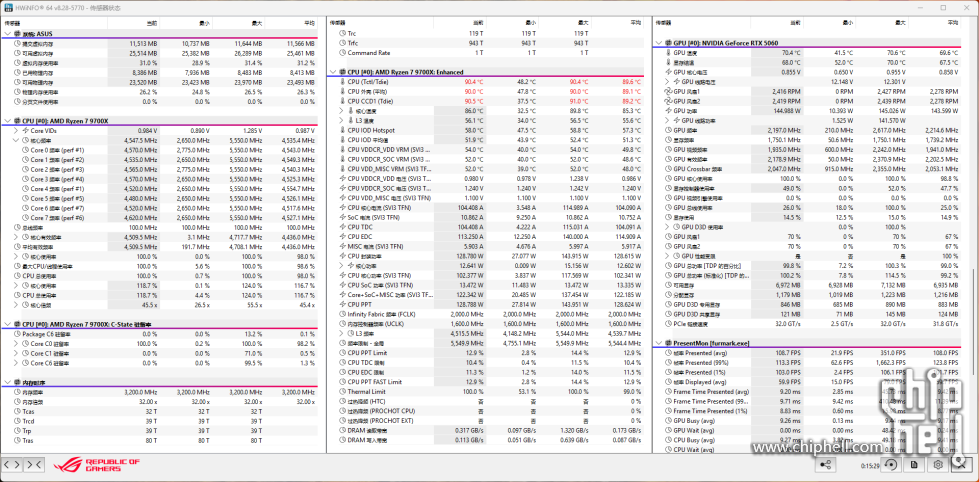Click the 4,620.0 MHz value of Core 7

[141, 217]
